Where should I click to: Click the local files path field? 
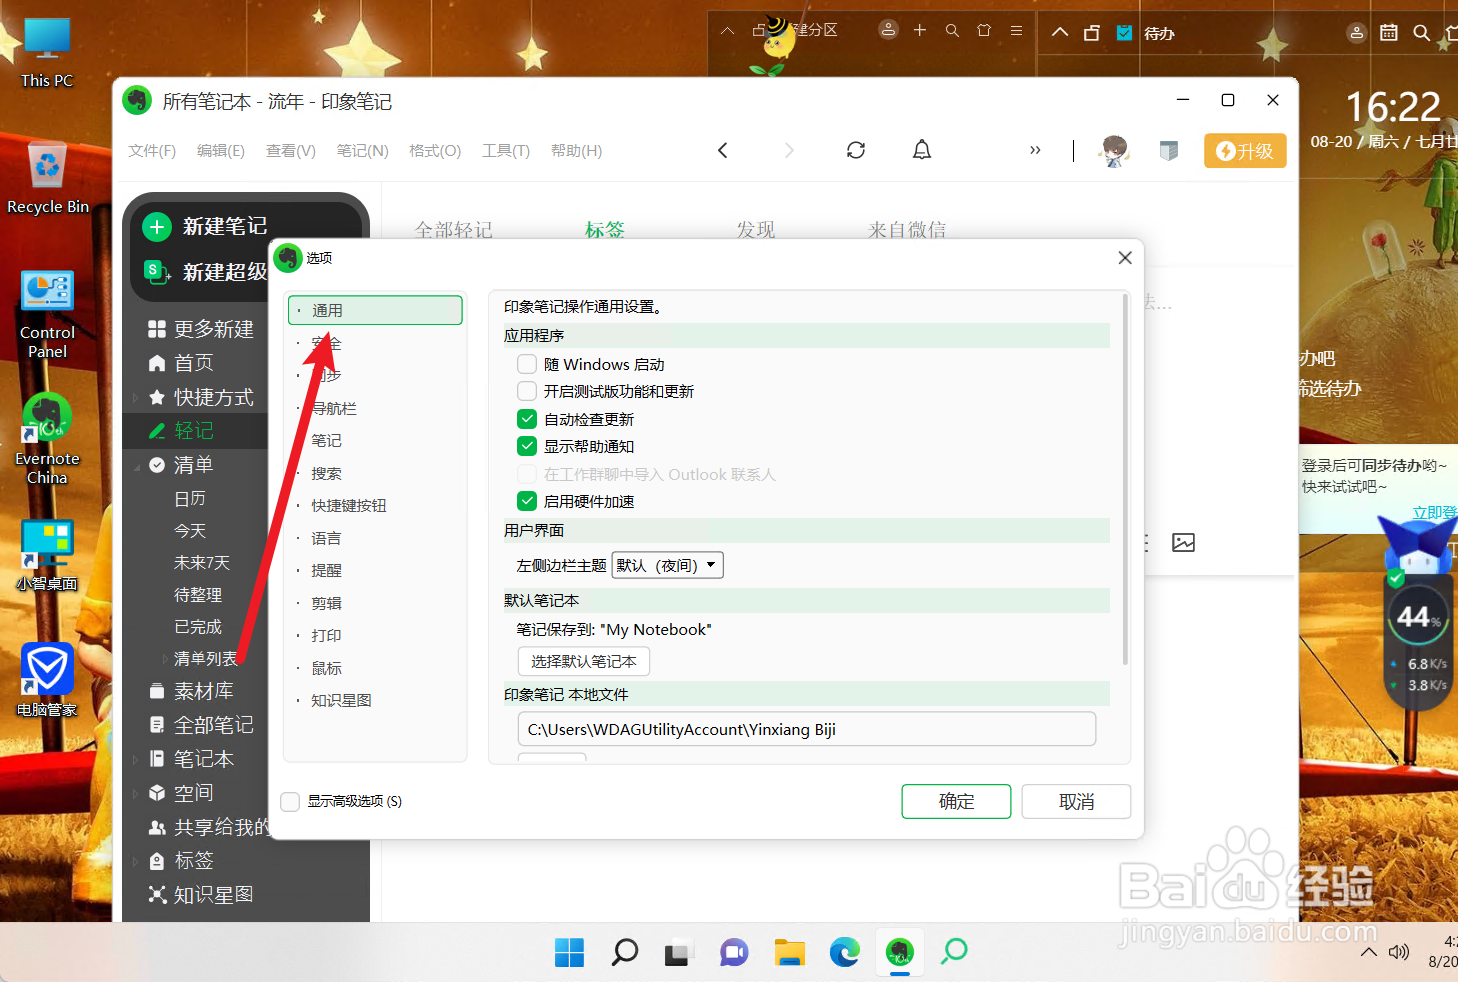[807, 729]
